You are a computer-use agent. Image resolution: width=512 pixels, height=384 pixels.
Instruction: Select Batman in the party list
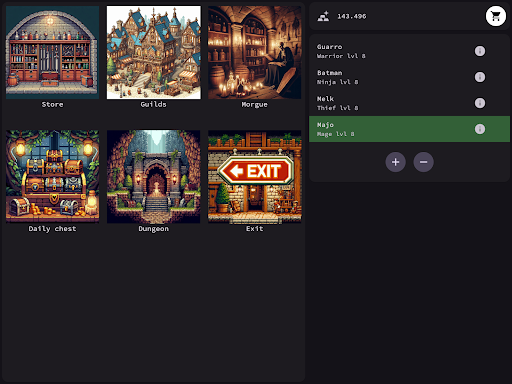pos(409,77)
